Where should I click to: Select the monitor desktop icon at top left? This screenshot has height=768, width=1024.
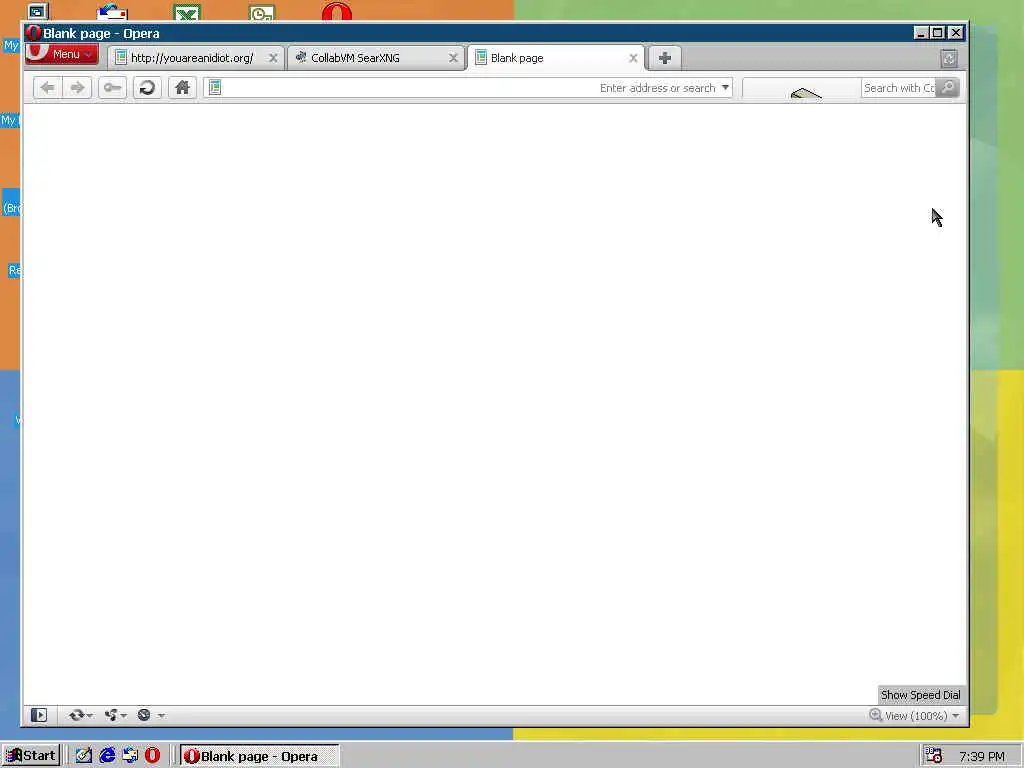(38, 11)
